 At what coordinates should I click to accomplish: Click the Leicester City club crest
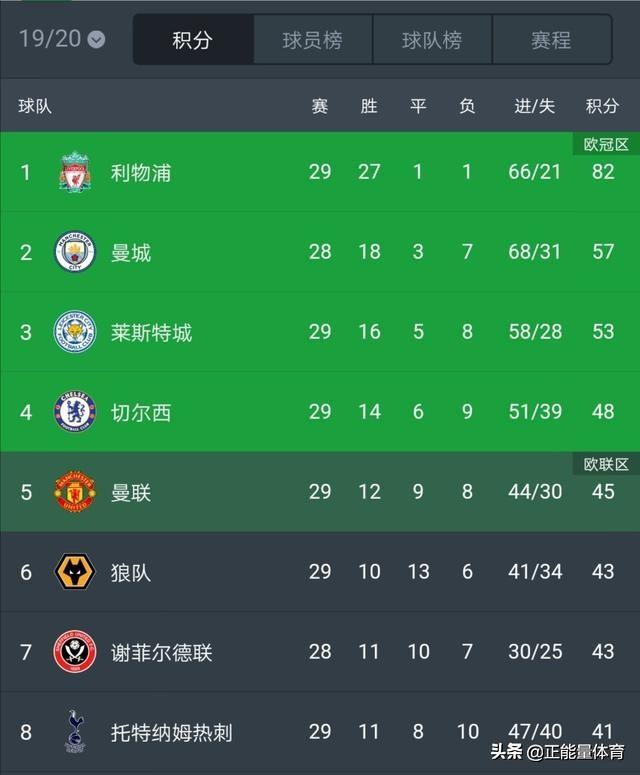[x=74, y=332]
